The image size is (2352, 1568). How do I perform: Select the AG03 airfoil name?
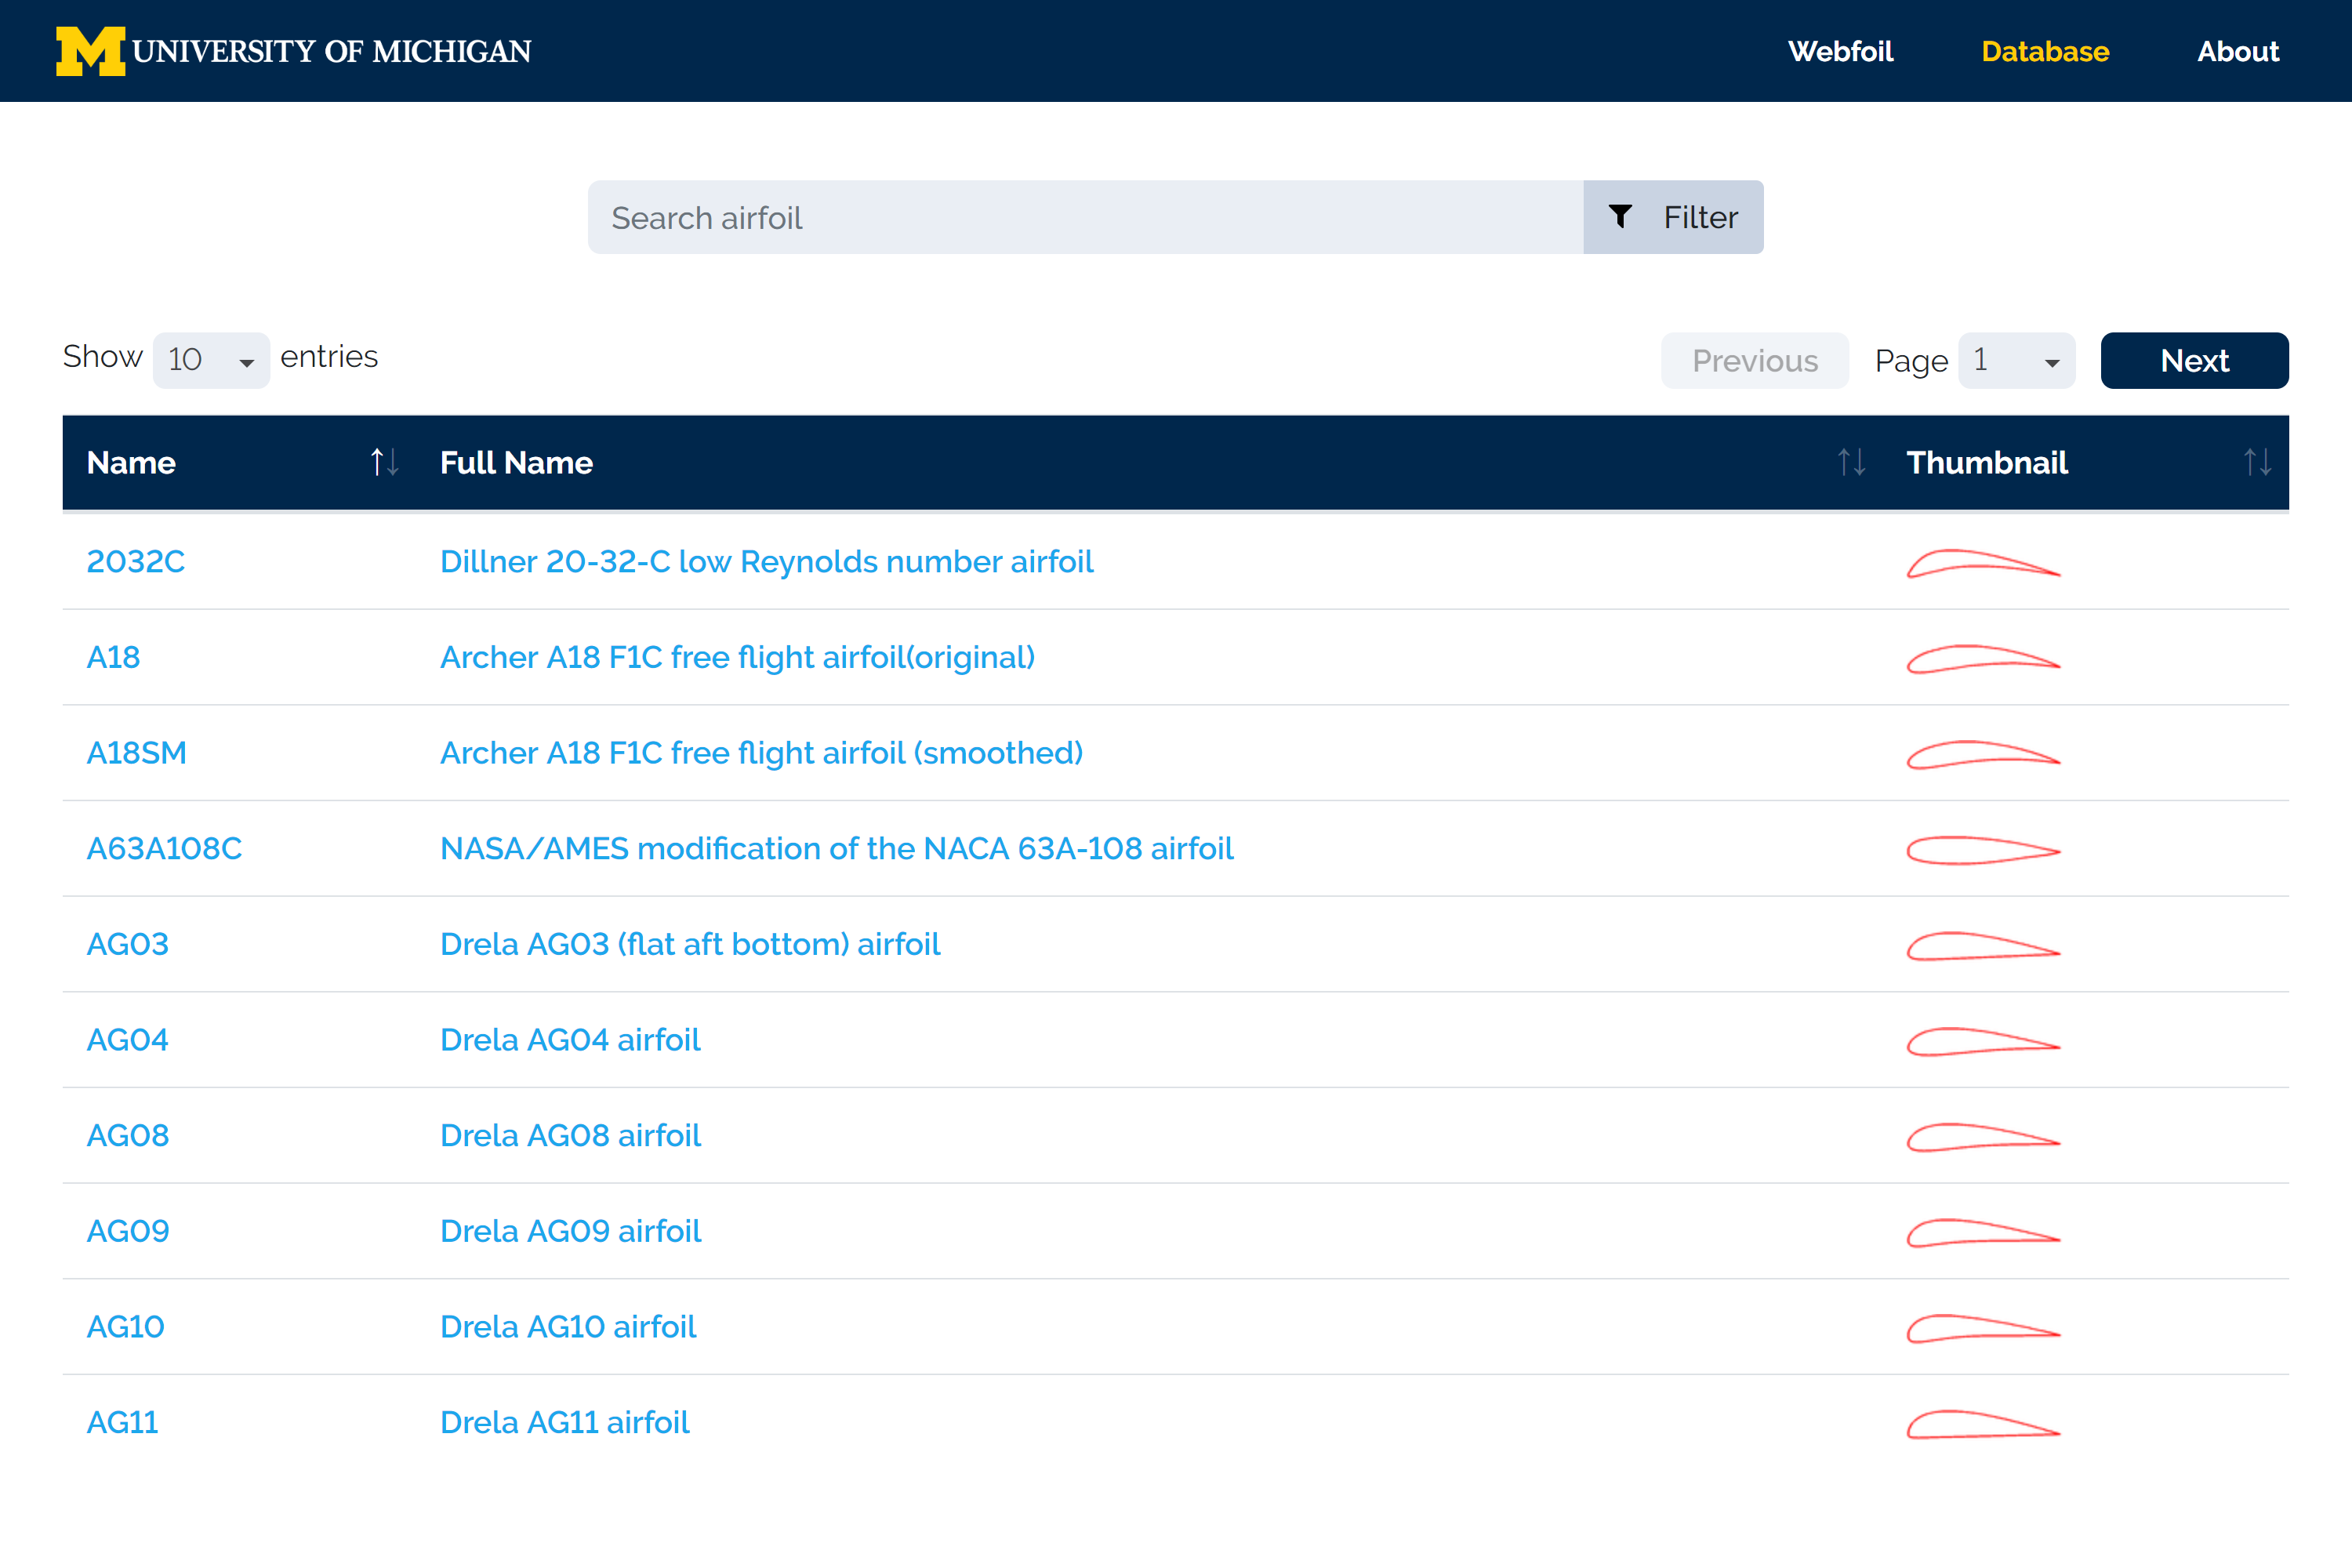point(128,943)
